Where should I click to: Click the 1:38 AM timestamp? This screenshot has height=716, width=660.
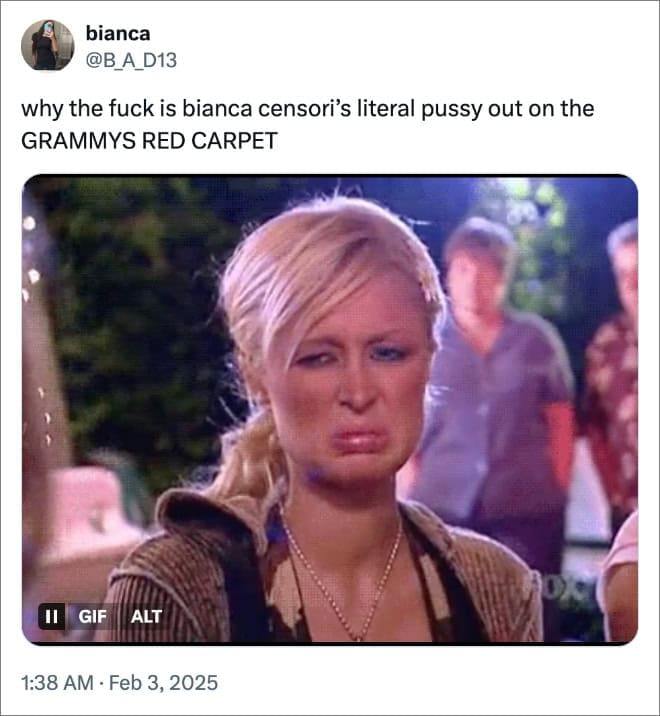point(57,683)
